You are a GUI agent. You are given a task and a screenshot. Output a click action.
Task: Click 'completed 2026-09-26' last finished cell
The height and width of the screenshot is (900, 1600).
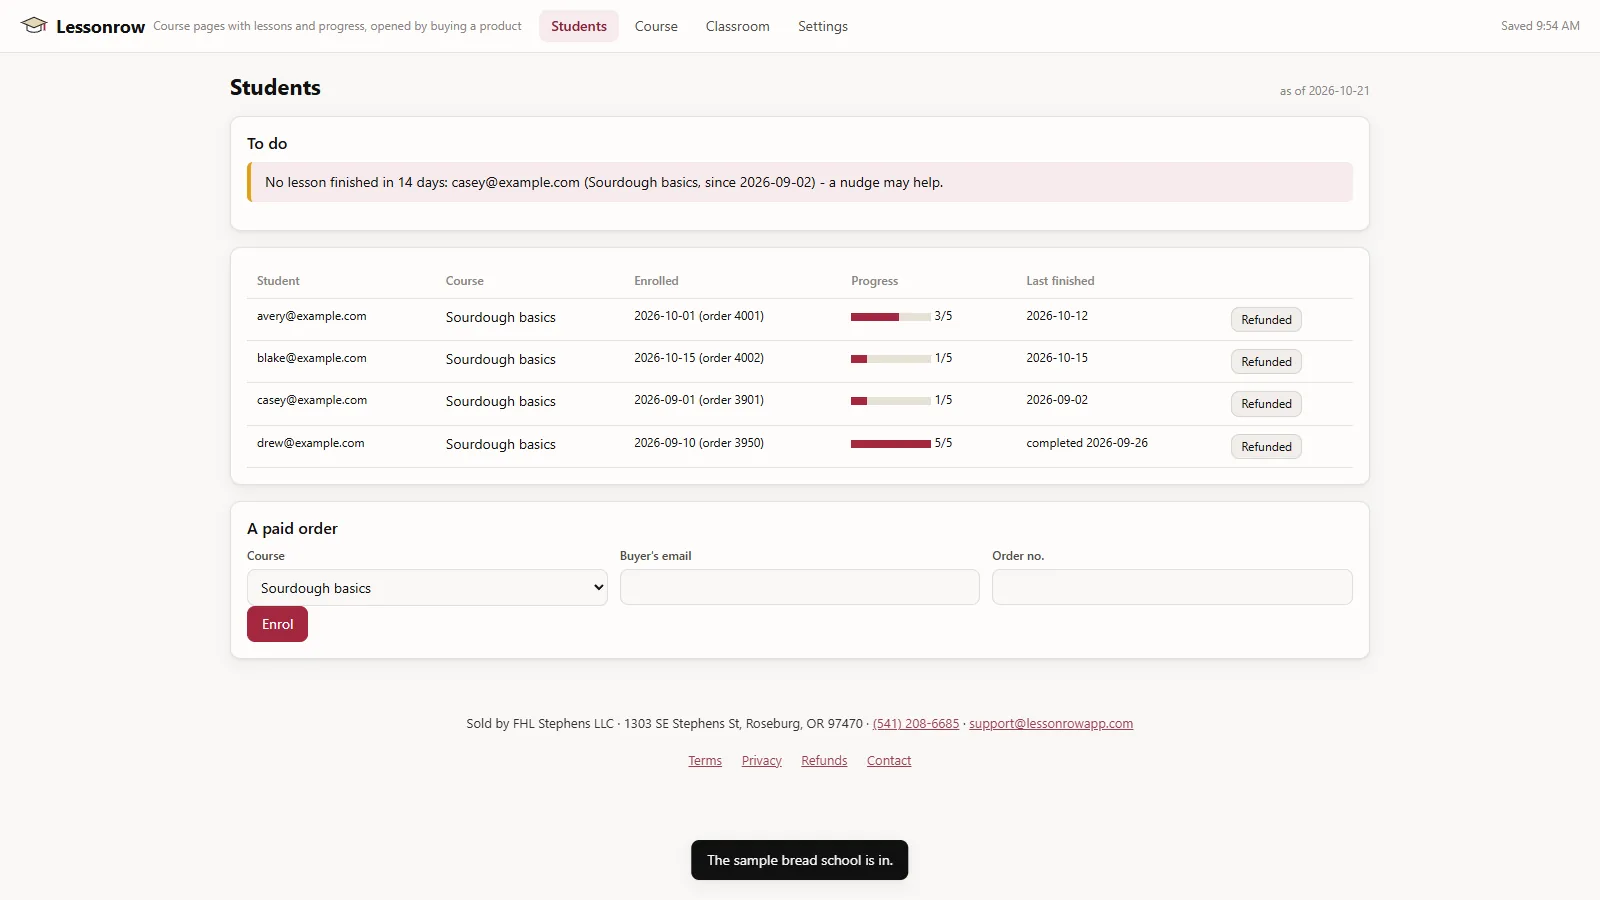1087,443
